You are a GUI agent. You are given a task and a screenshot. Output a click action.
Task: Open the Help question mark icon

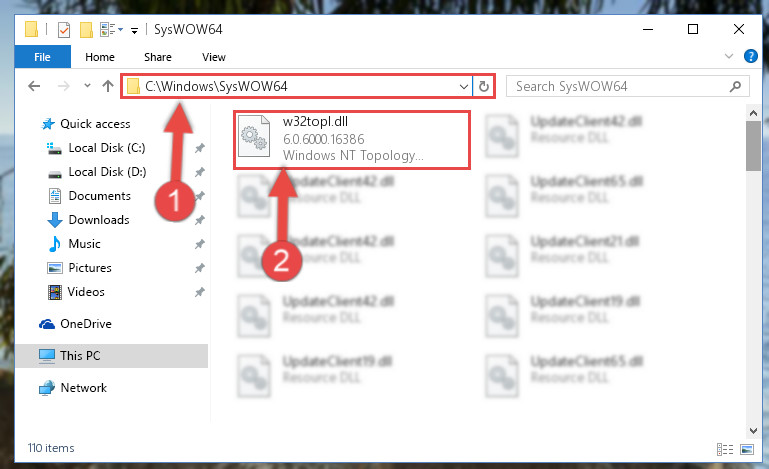(x=750, y=56)
